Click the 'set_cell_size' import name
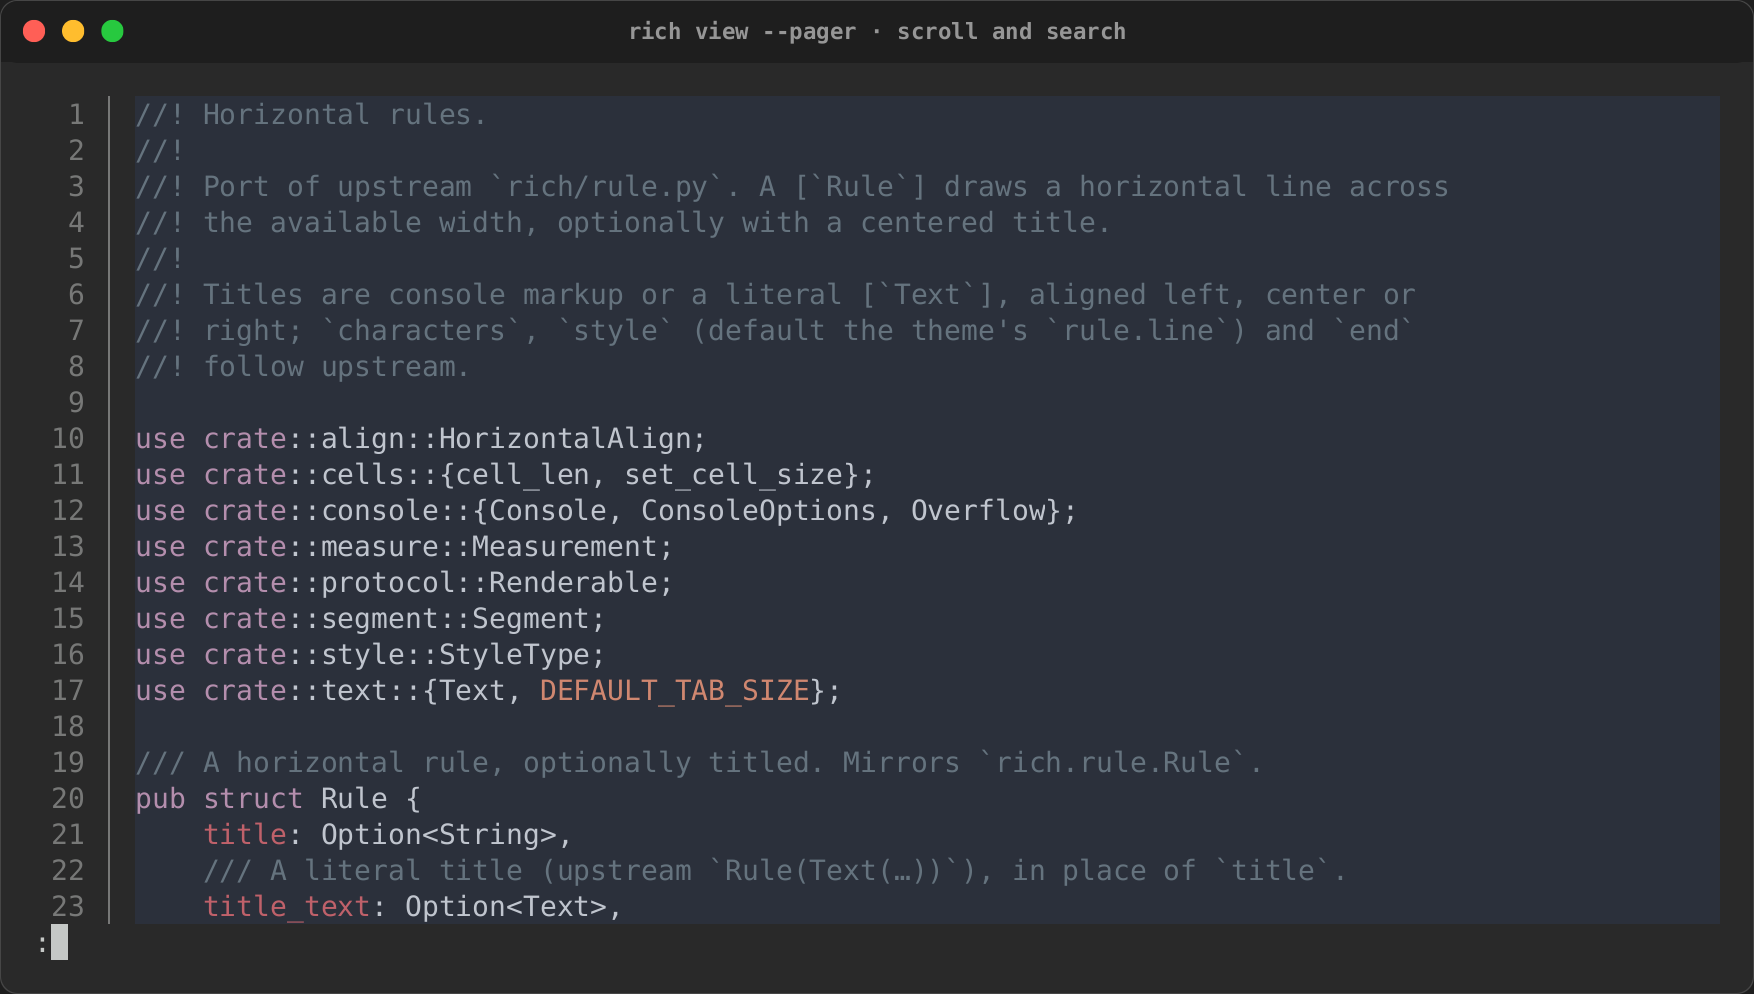This screenshot has height=994, width=1754. point(733,475)
